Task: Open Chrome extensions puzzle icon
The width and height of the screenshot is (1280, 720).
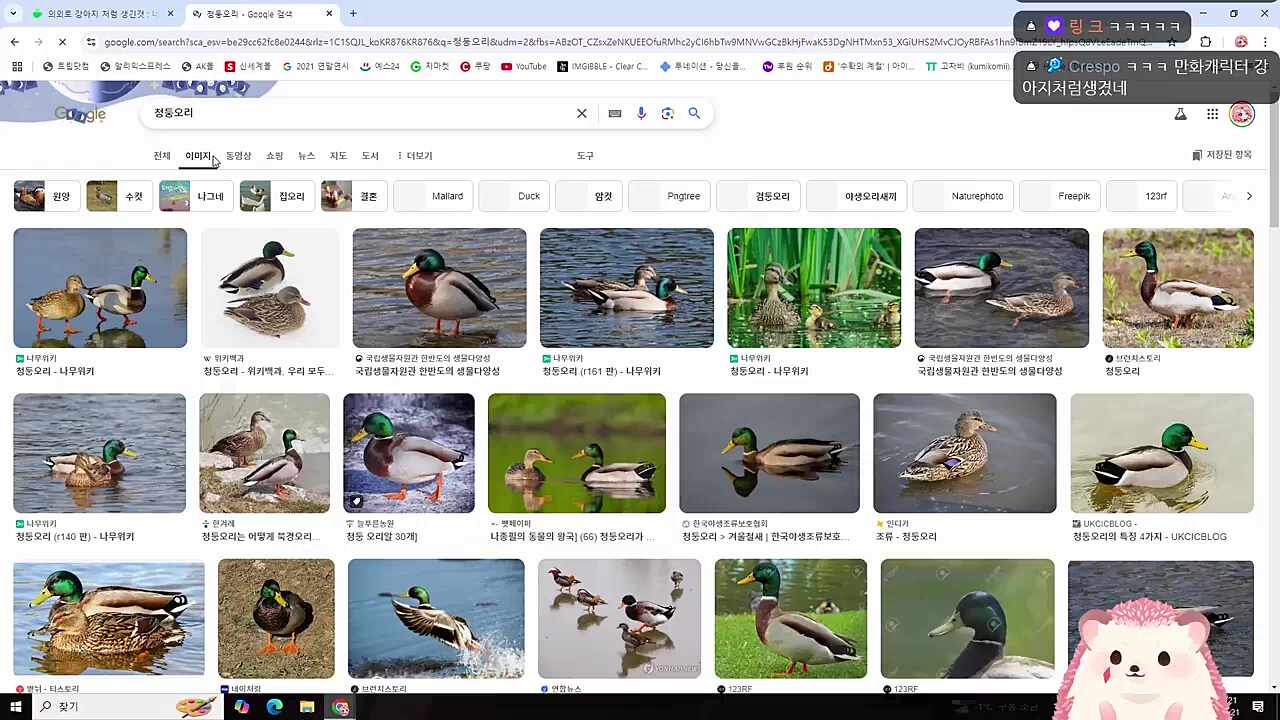Action: (1205, 42)
